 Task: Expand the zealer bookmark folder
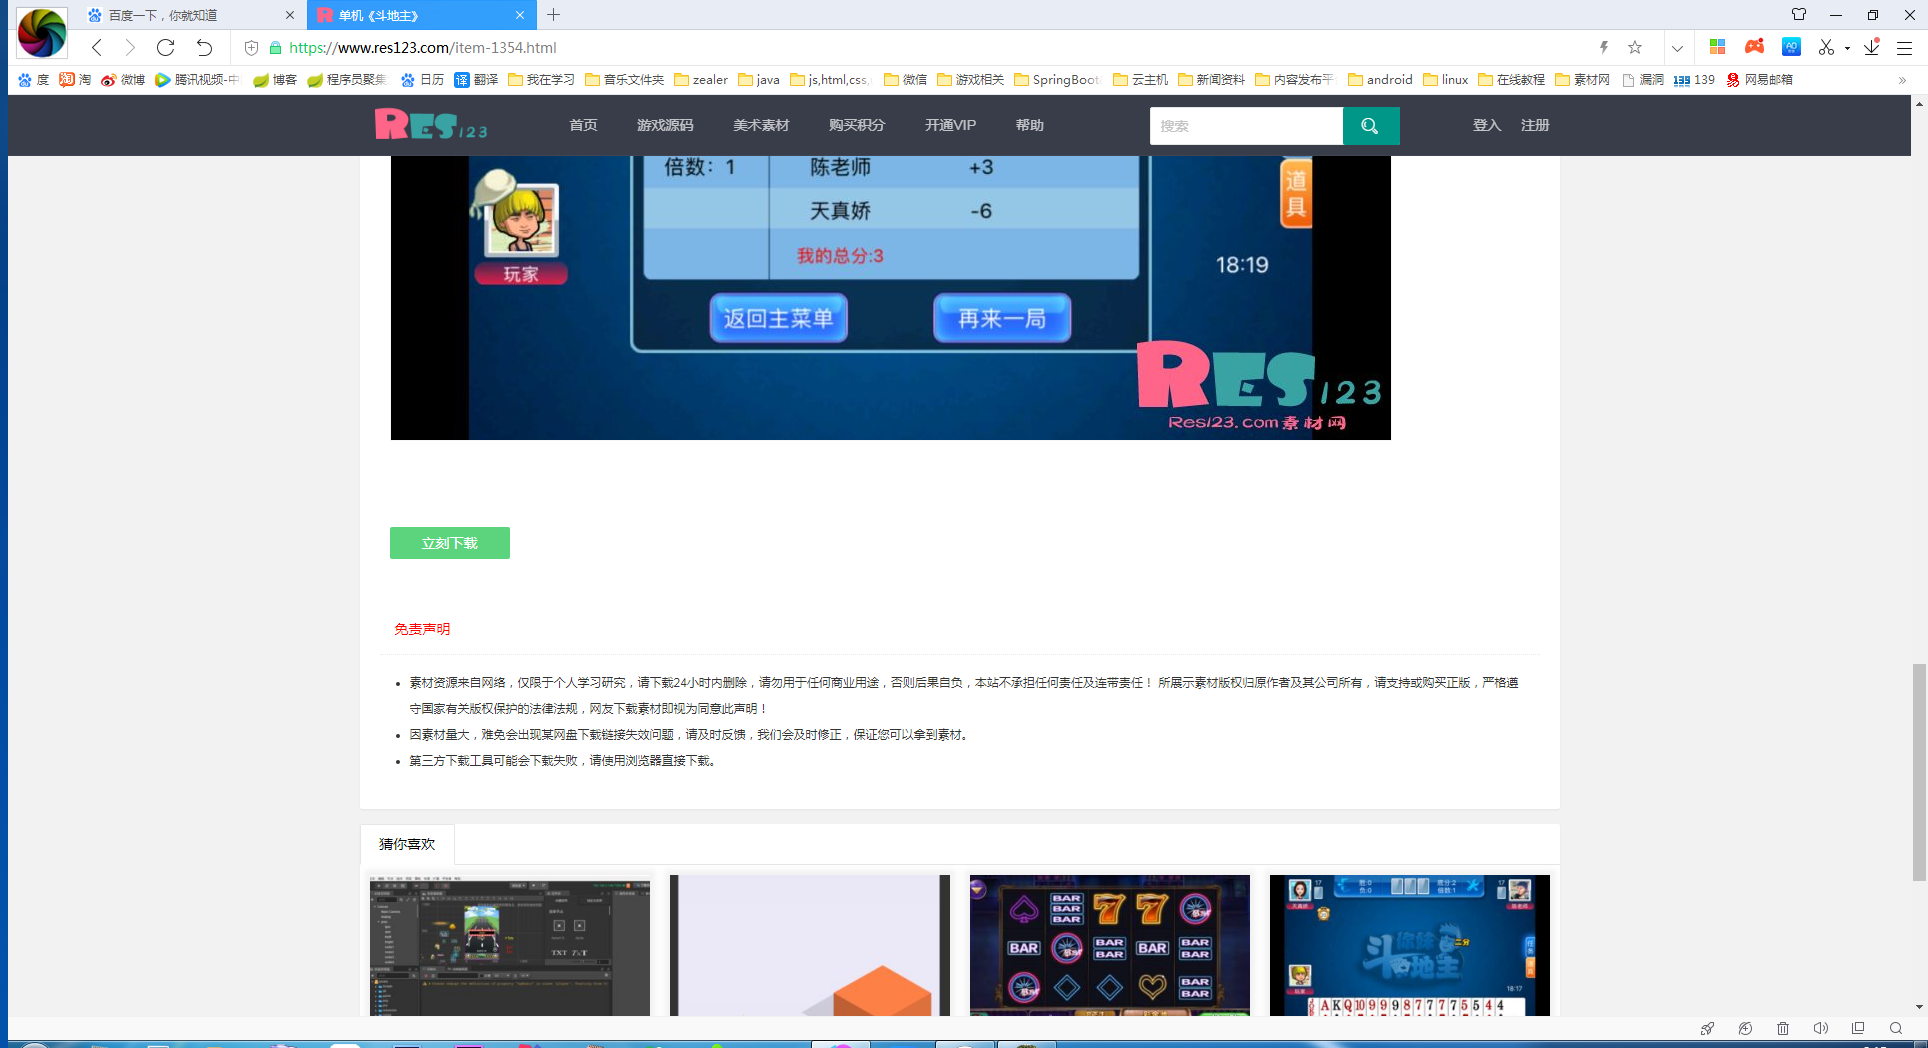click(701, 80)
